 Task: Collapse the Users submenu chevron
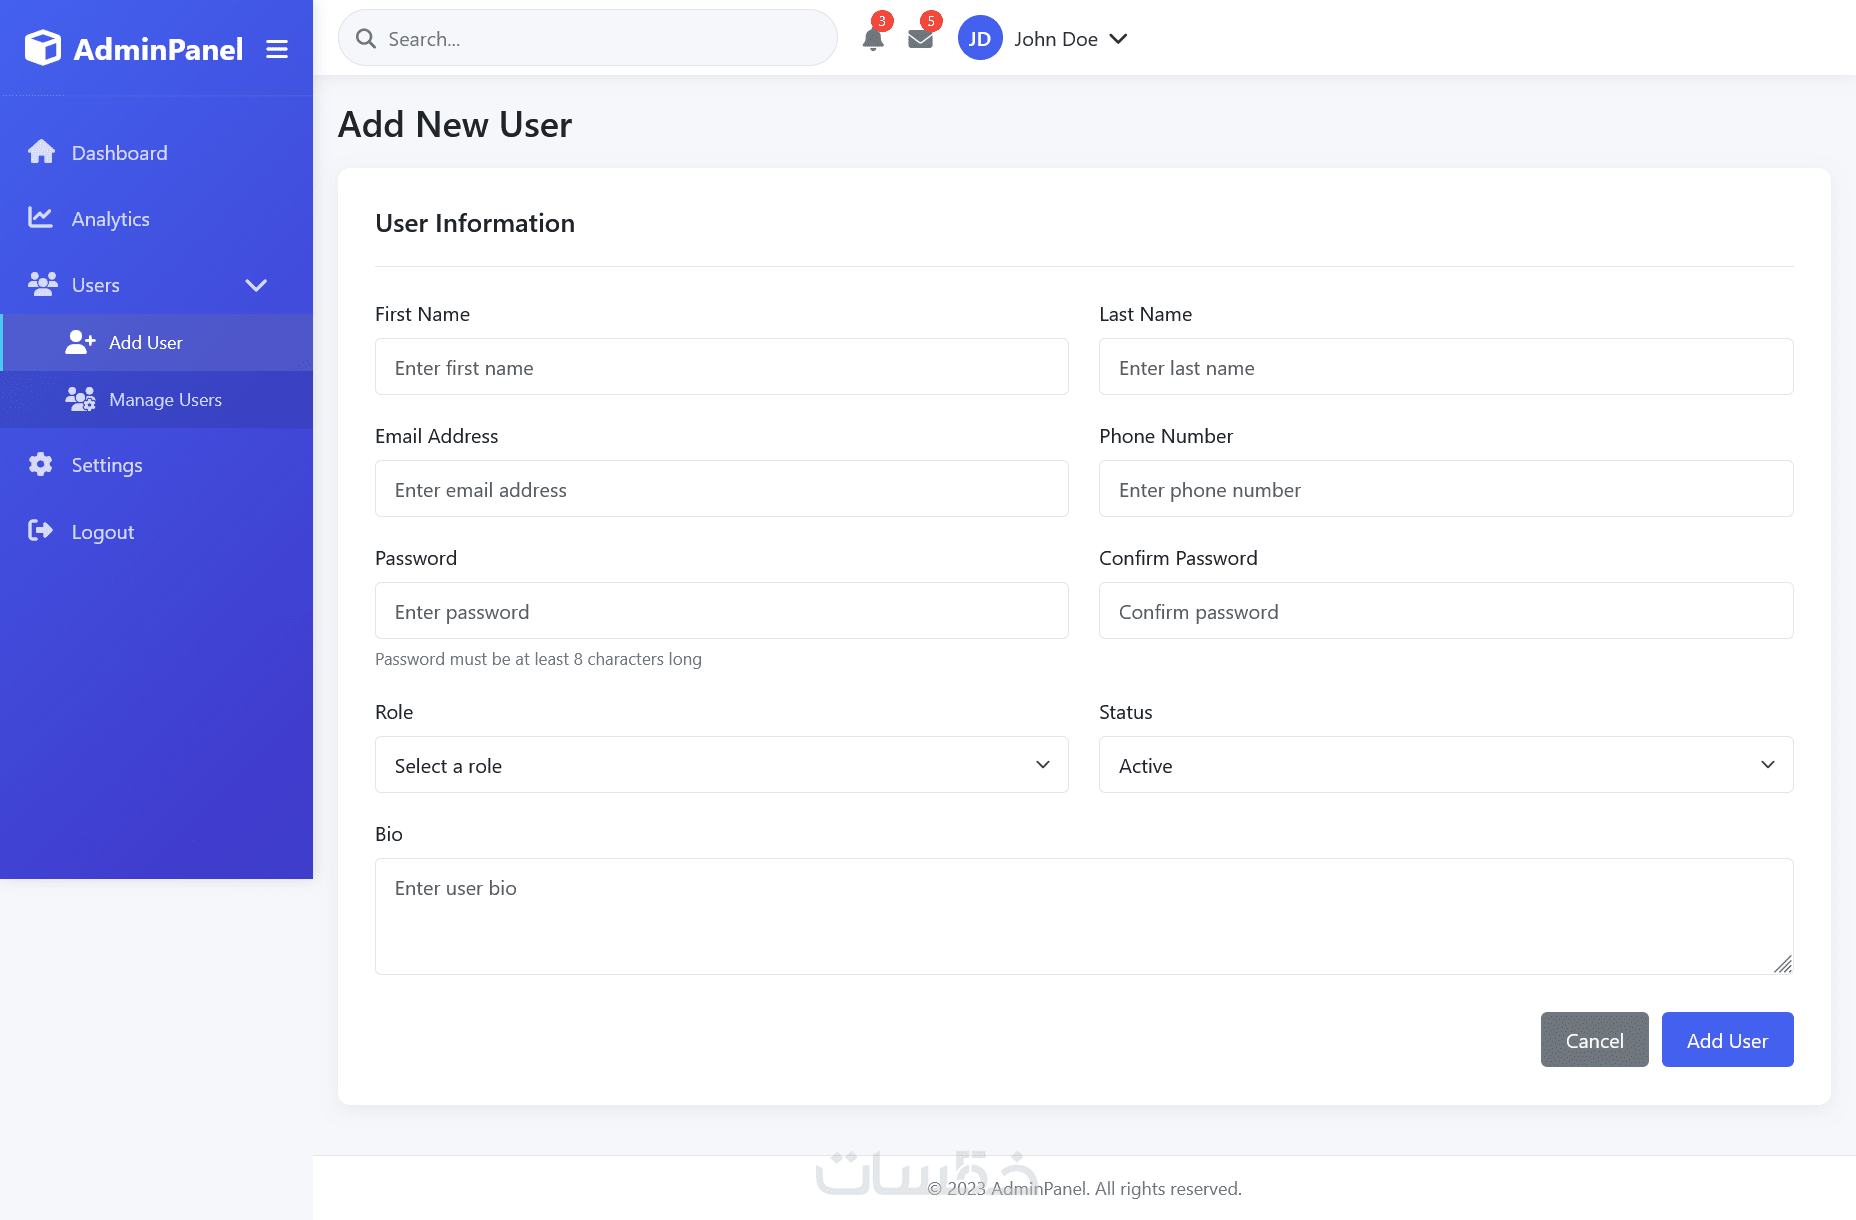[256, 285]
